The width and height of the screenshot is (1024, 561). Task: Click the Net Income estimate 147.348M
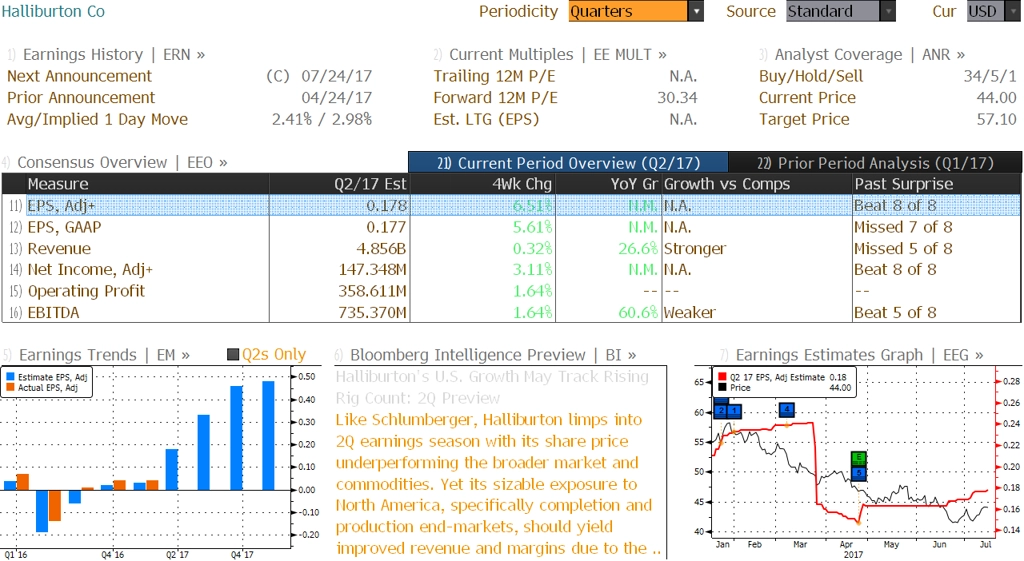(x=372, y=270)
